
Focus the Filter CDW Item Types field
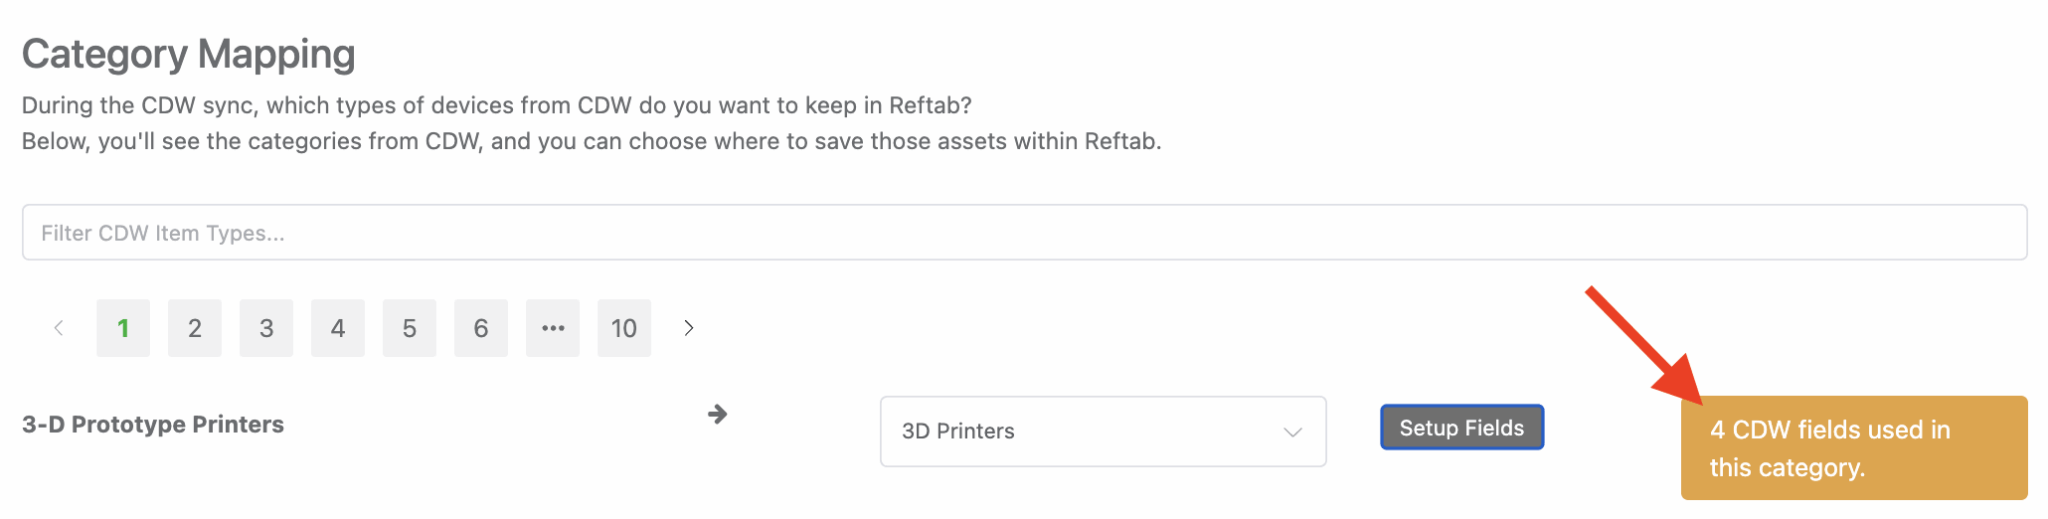click(1024, 233)
